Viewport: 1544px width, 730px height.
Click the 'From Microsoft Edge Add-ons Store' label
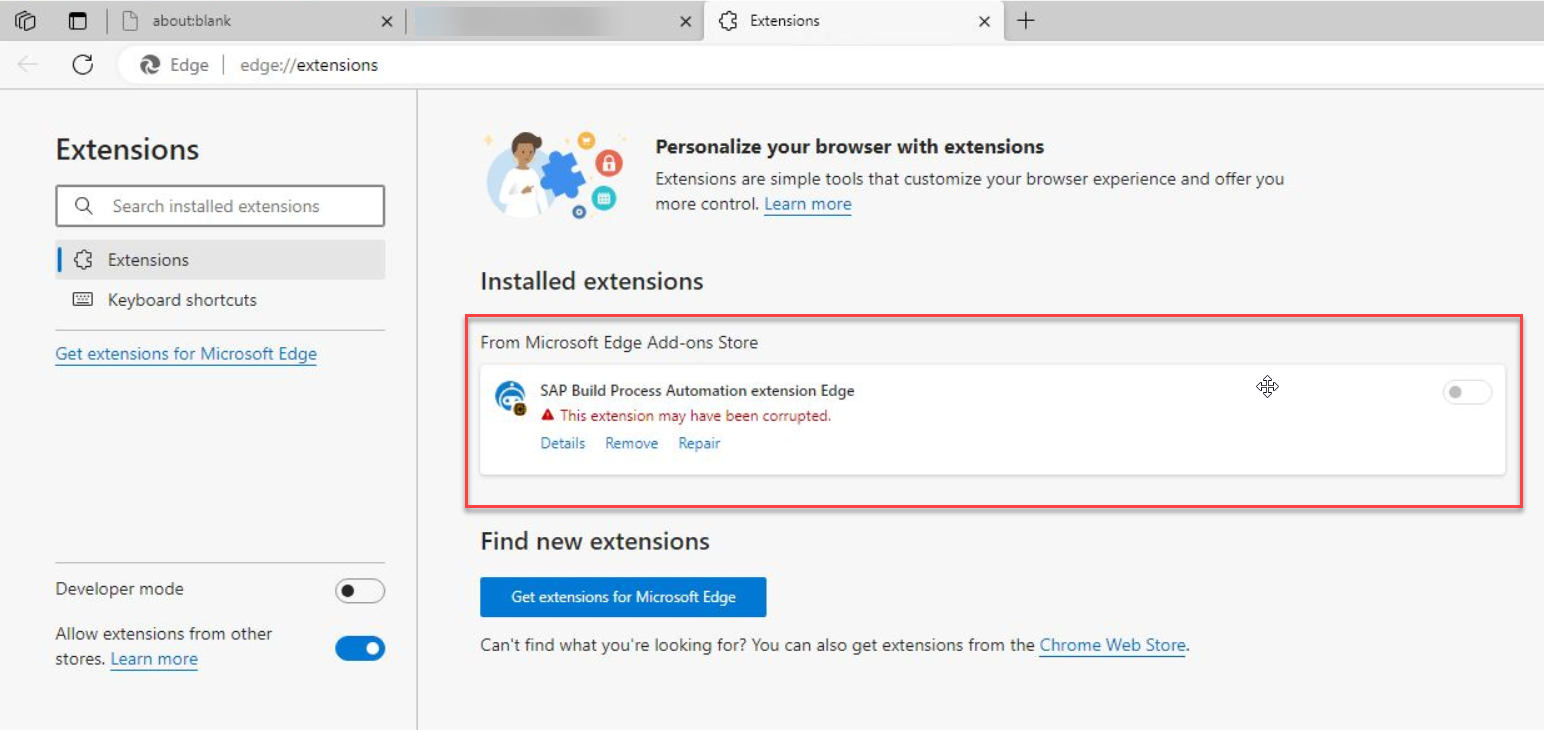(619, 343)
